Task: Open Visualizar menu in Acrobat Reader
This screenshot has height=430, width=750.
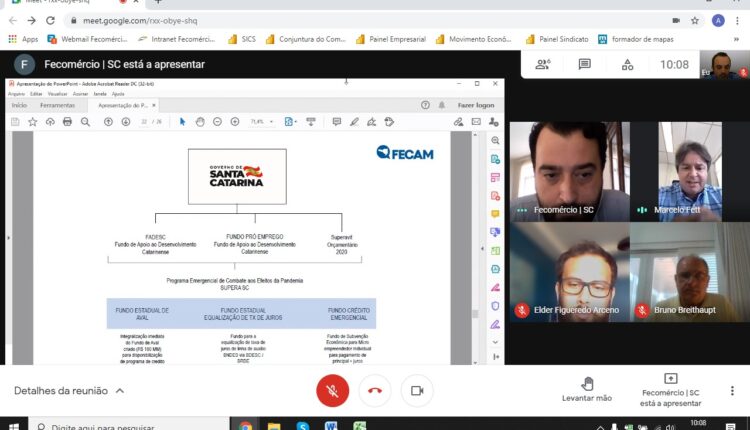Action: (57, 94)
